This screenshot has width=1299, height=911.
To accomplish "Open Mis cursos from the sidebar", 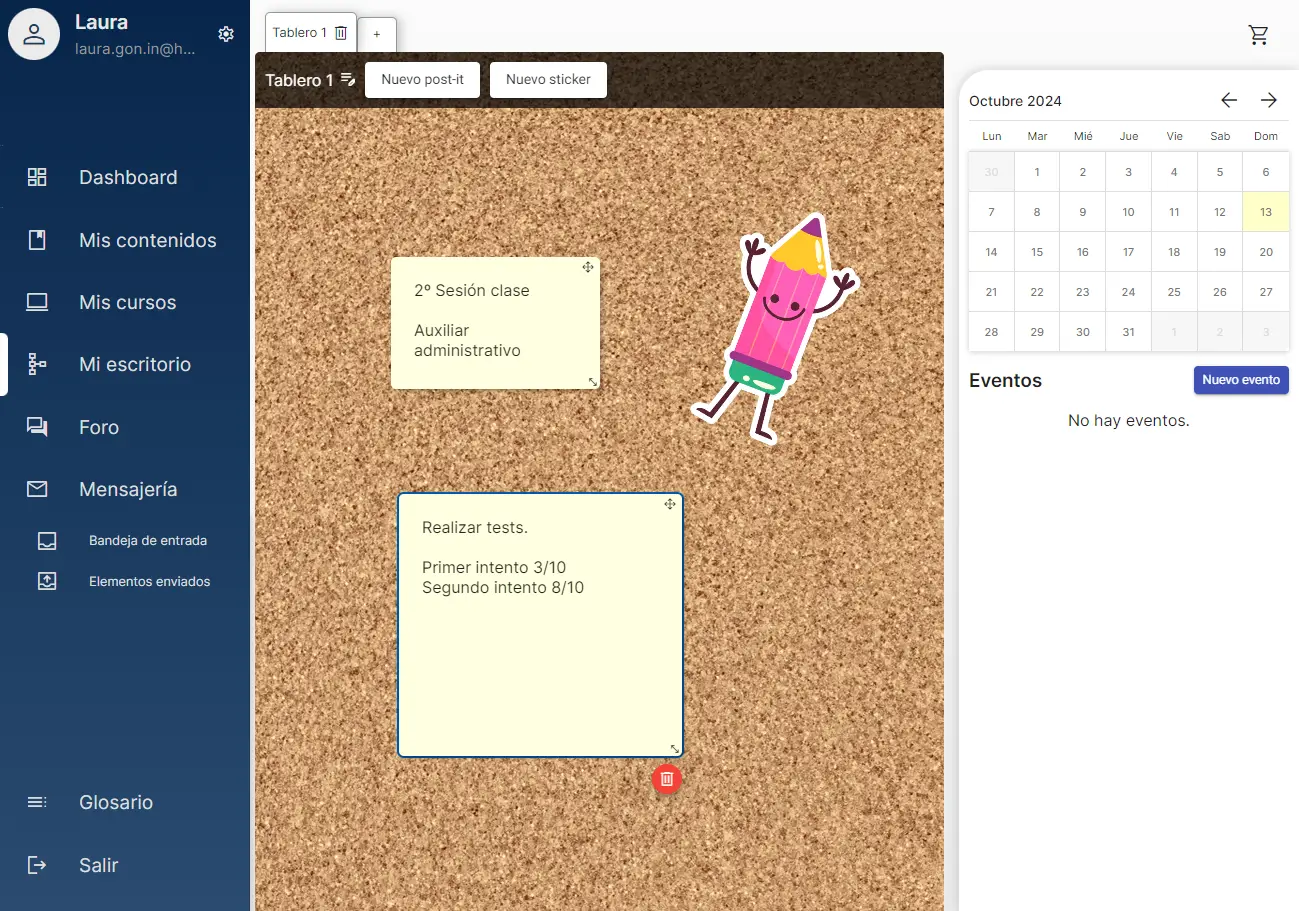I will [127, 302].
